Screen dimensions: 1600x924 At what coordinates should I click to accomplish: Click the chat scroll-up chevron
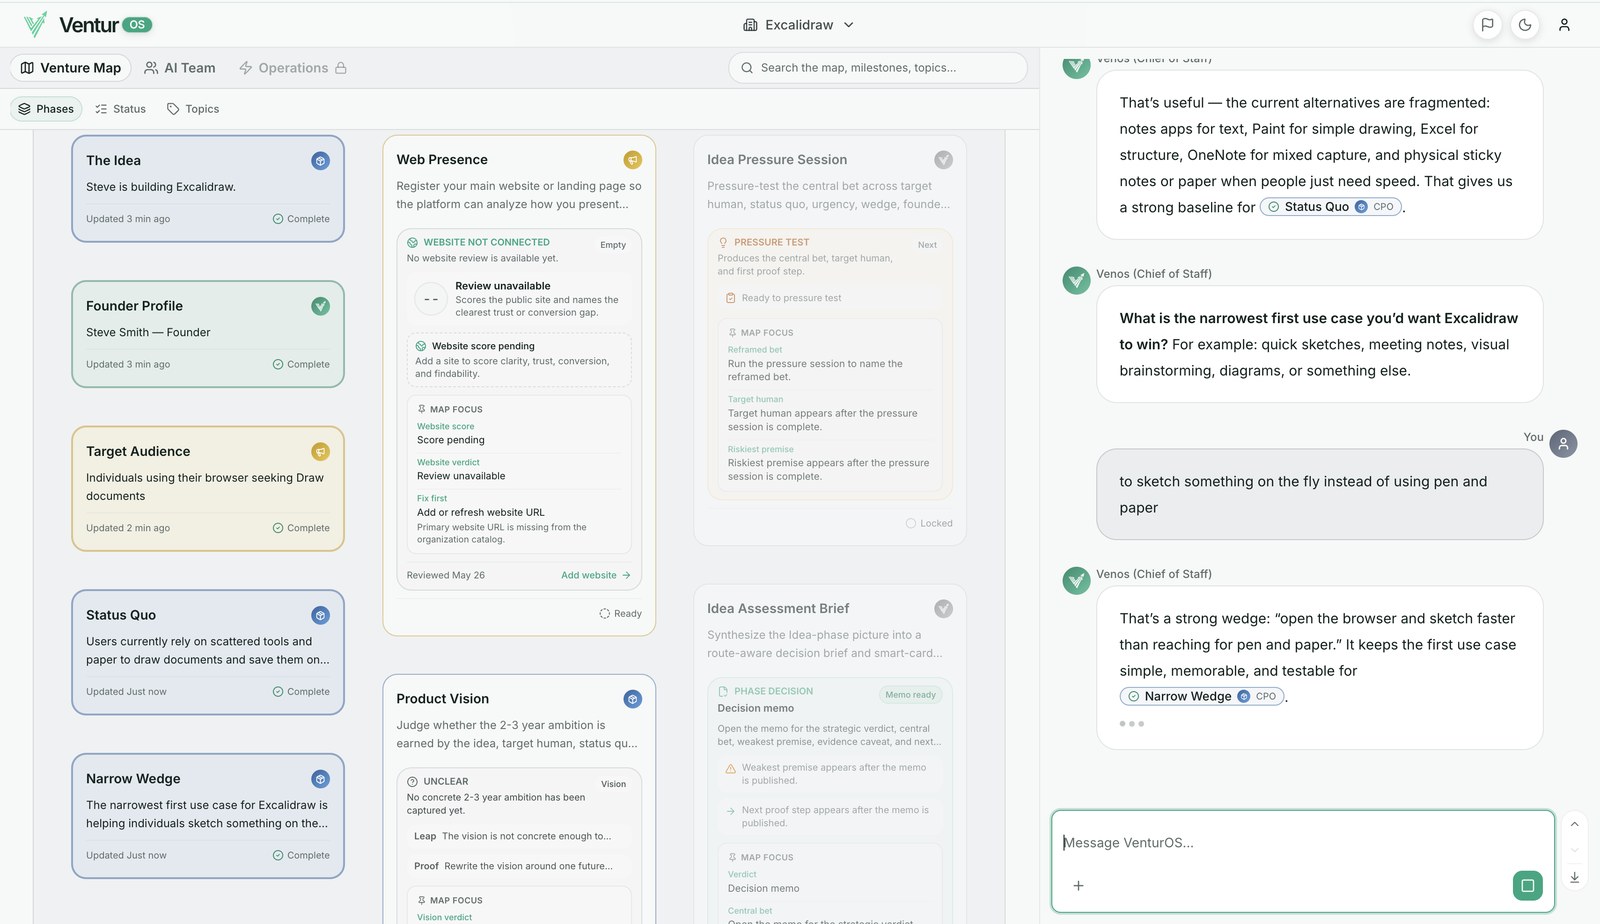point(1574,824)
